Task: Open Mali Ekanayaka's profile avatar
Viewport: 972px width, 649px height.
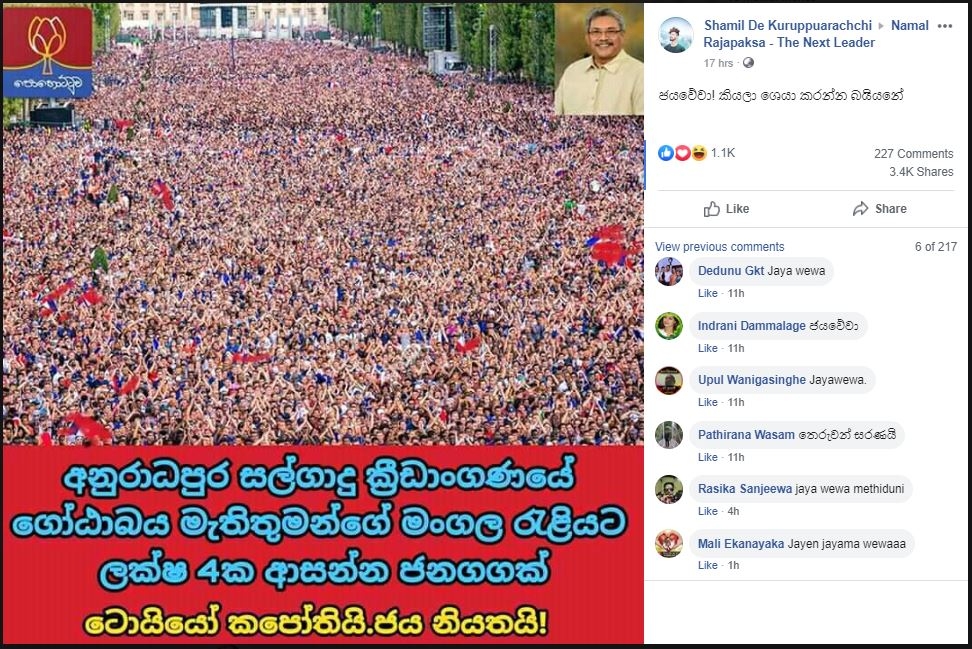Action: [x=669, y=544]
